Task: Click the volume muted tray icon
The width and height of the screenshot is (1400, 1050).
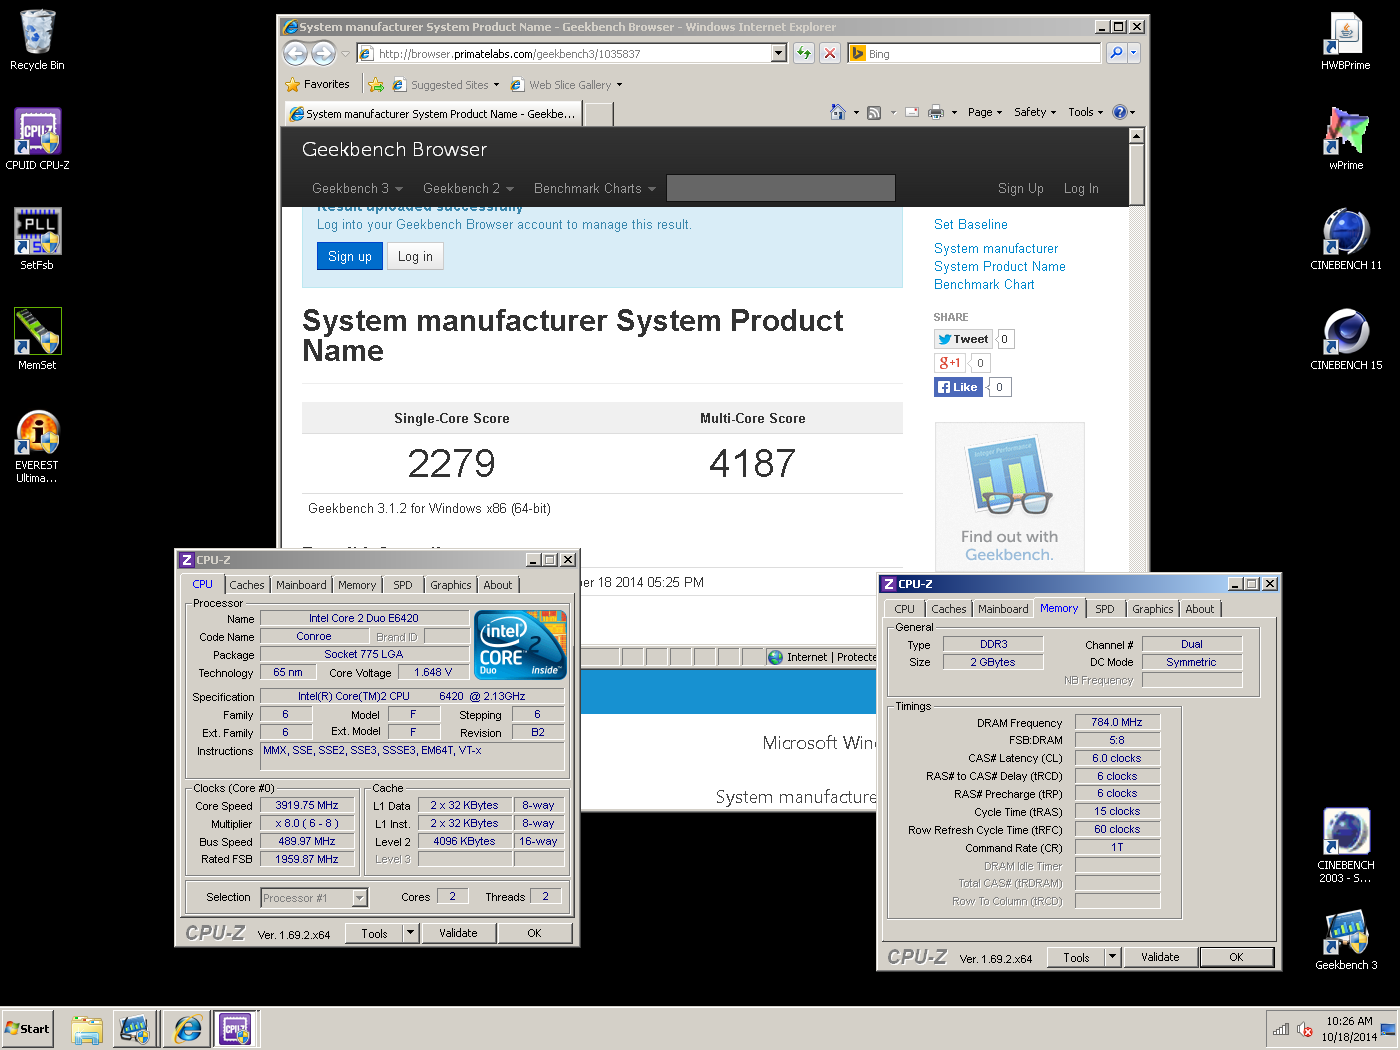Action: (1305, 1029)
